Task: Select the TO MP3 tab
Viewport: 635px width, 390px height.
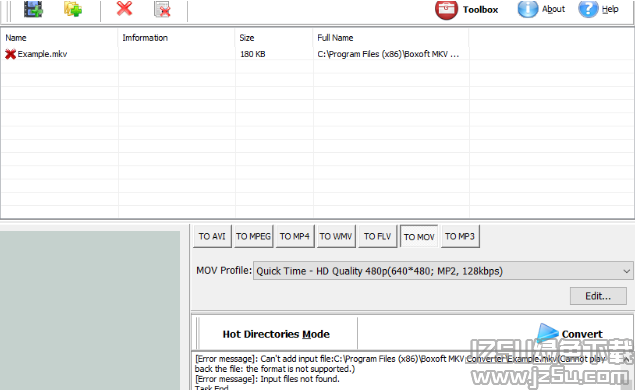Action: (x=460, y=237)
